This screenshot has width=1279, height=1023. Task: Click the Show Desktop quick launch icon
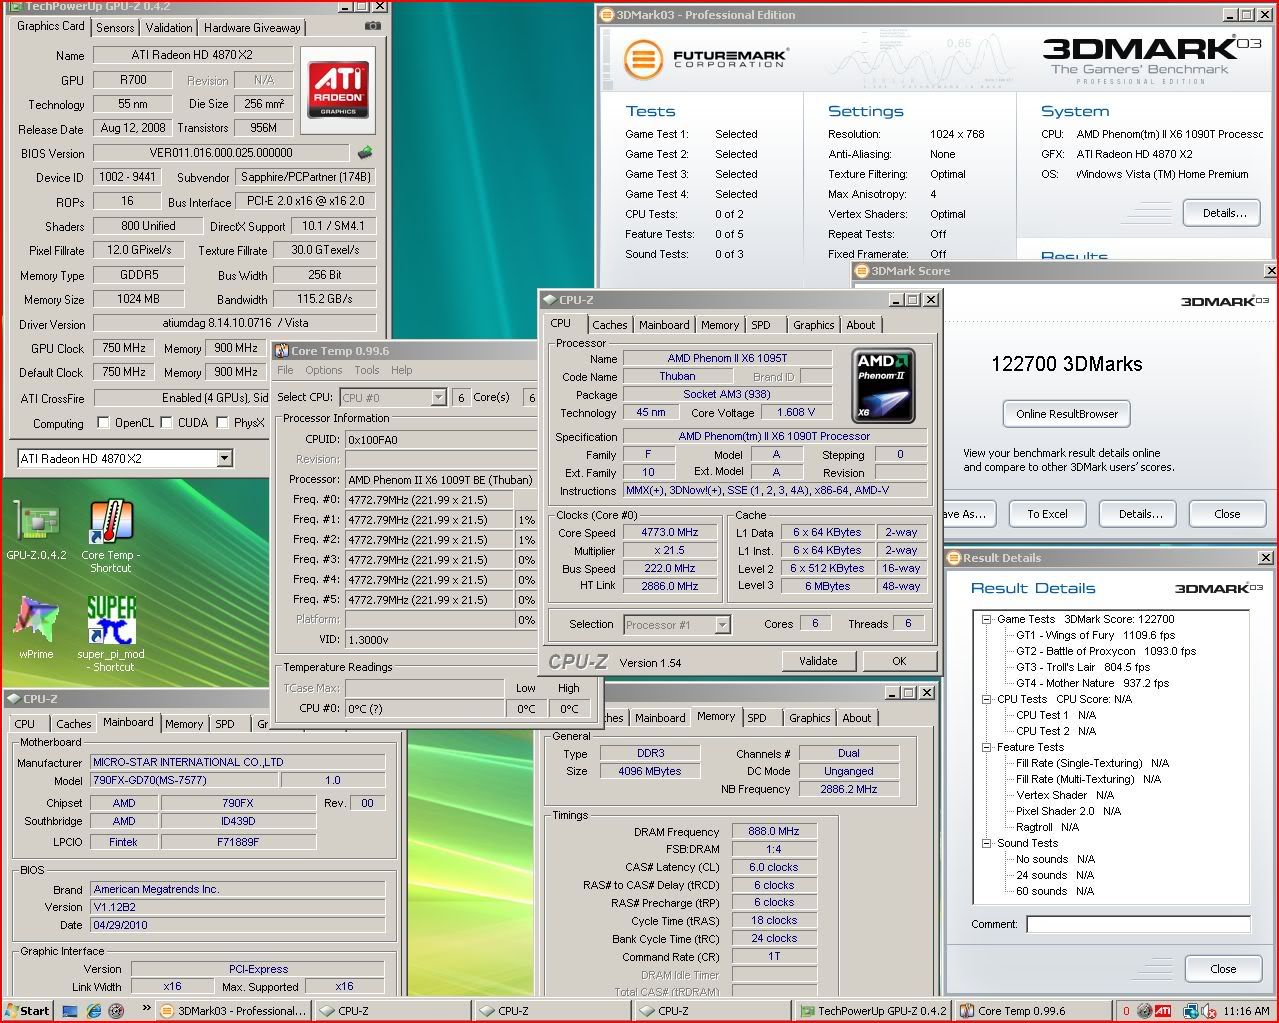coord(70,1011)
